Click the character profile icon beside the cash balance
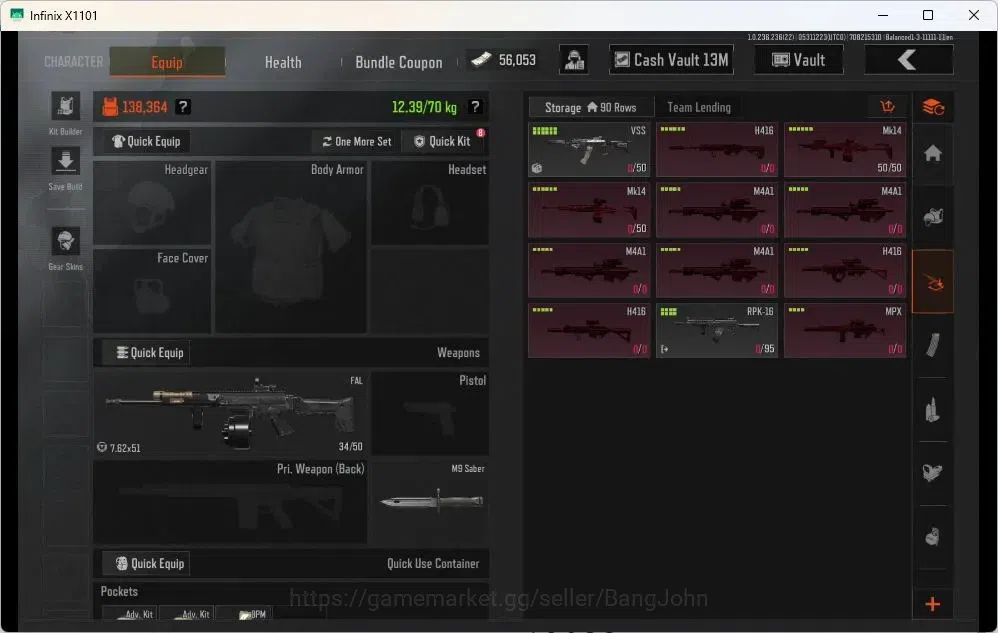 click(573, 60)
